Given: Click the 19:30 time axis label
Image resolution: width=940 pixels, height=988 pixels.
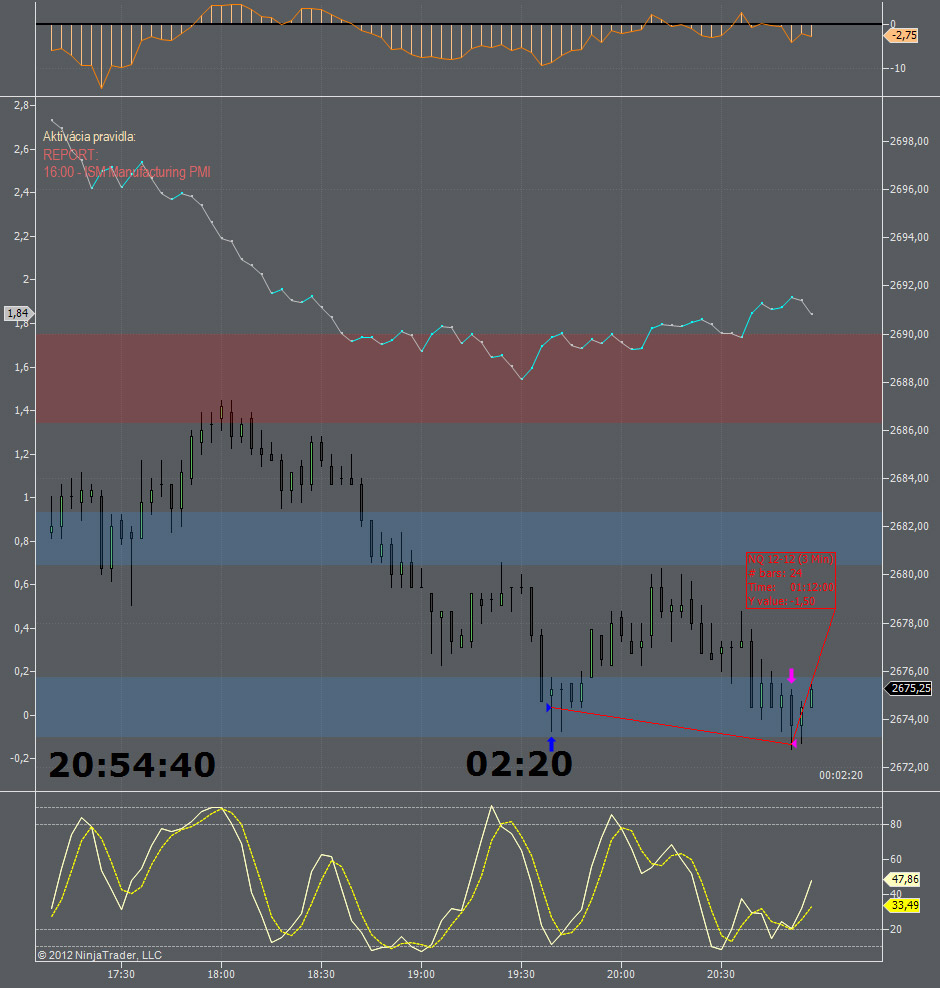Looking at the screenshot, I should [x=521, y=974].
